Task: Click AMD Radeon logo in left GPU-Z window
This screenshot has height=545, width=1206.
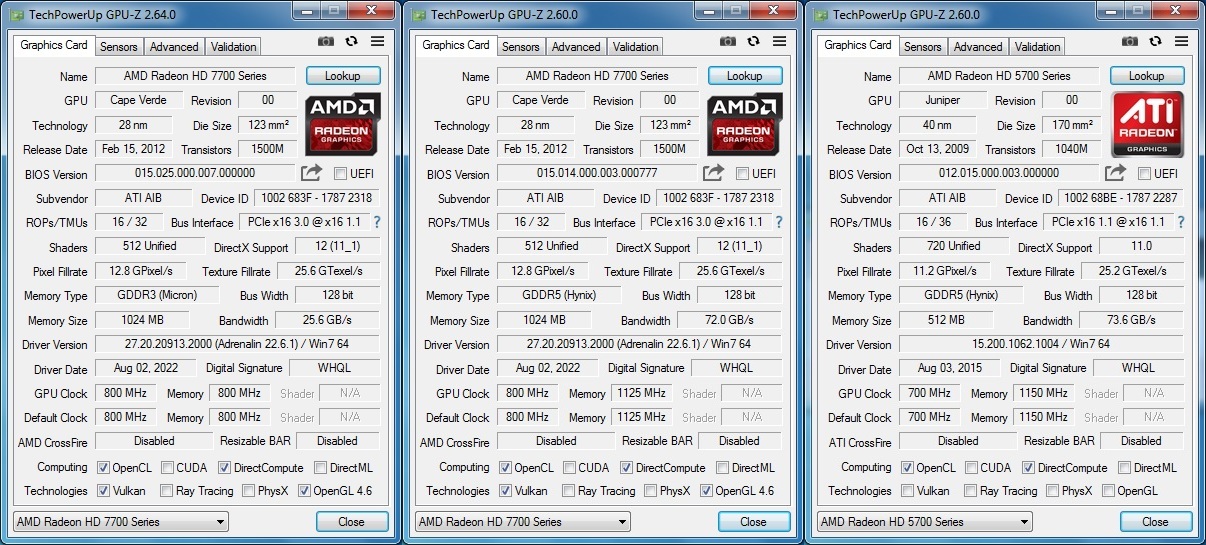Action: point(342,124)
